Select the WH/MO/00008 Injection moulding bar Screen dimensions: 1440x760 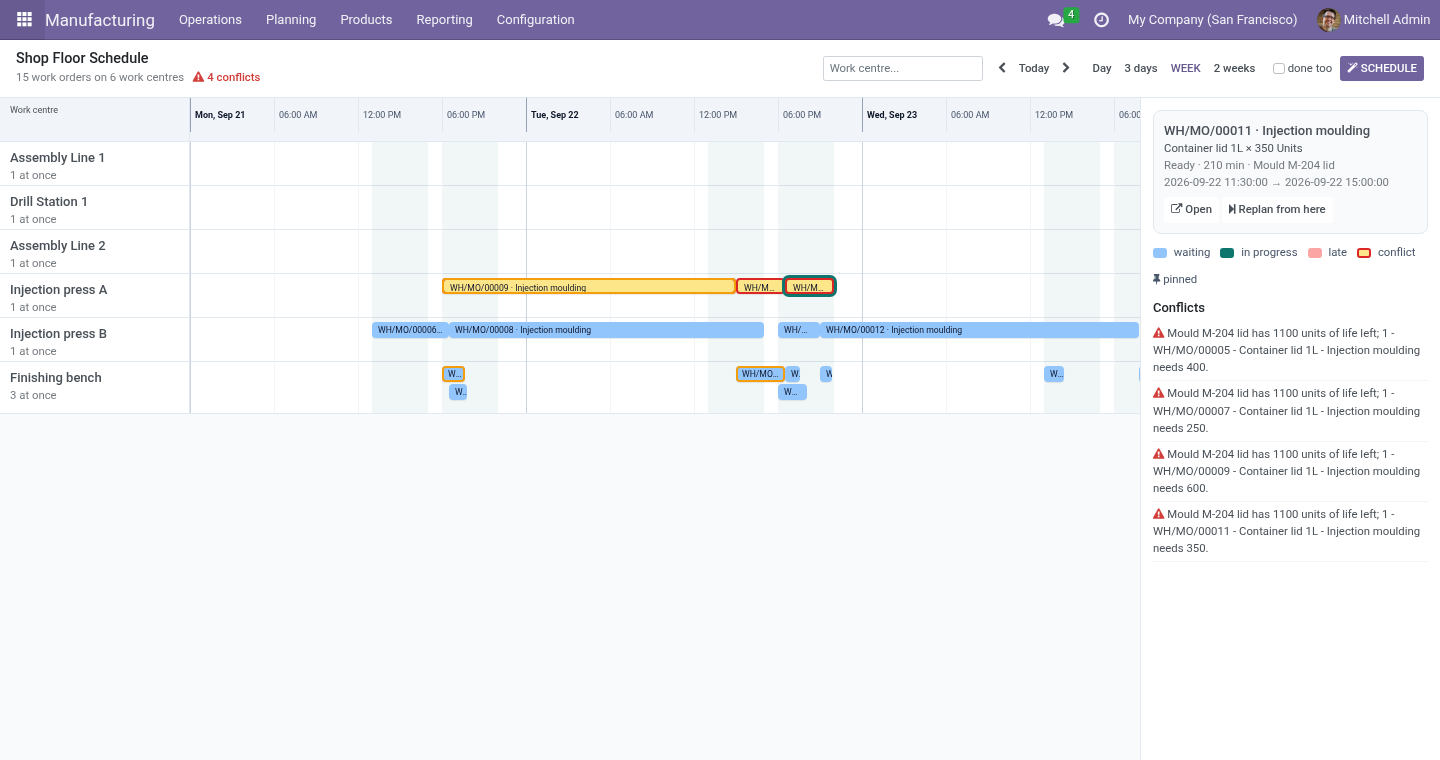pos(606,330)
